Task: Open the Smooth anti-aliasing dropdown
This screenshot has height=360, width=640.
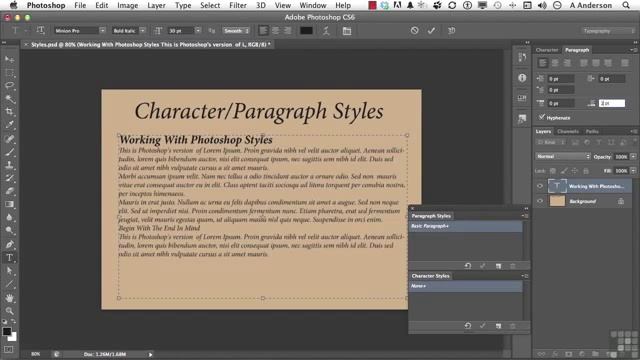Action: pos(237,31)
